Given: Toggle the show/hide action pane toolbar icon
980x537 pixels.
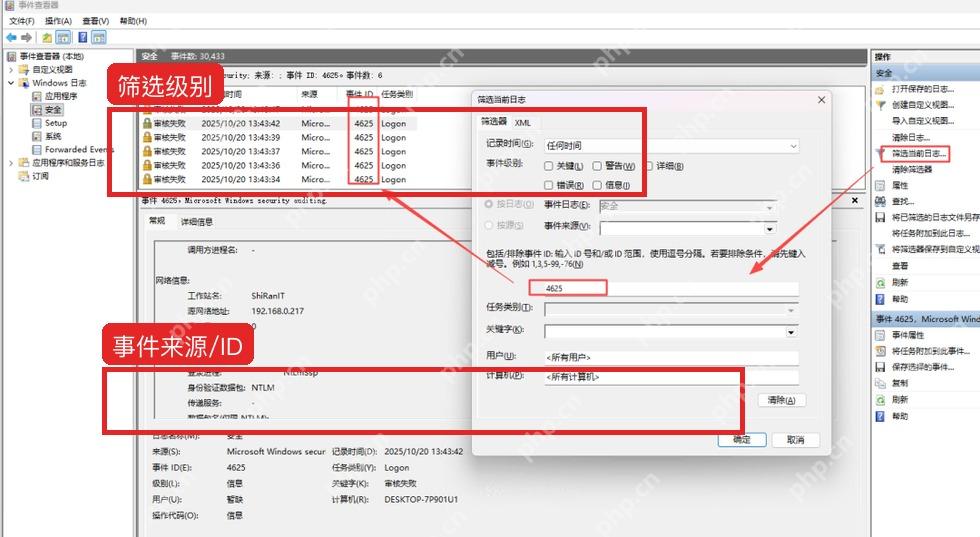Looking at the screenshot, I should (x=99, y=38).
